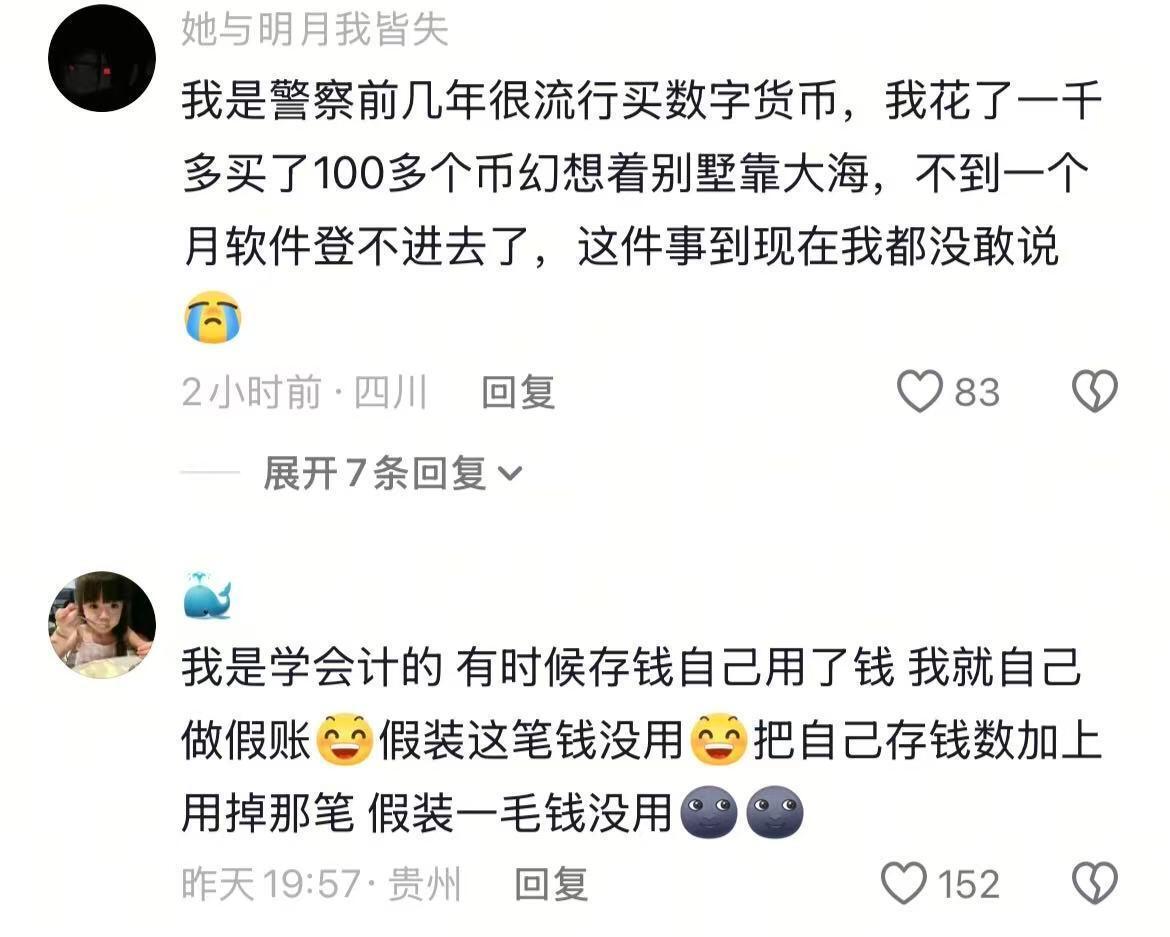Screen dimensions: 1170x937
Task: Click the first dark moon face emoji
Action: tap(709, 812)
